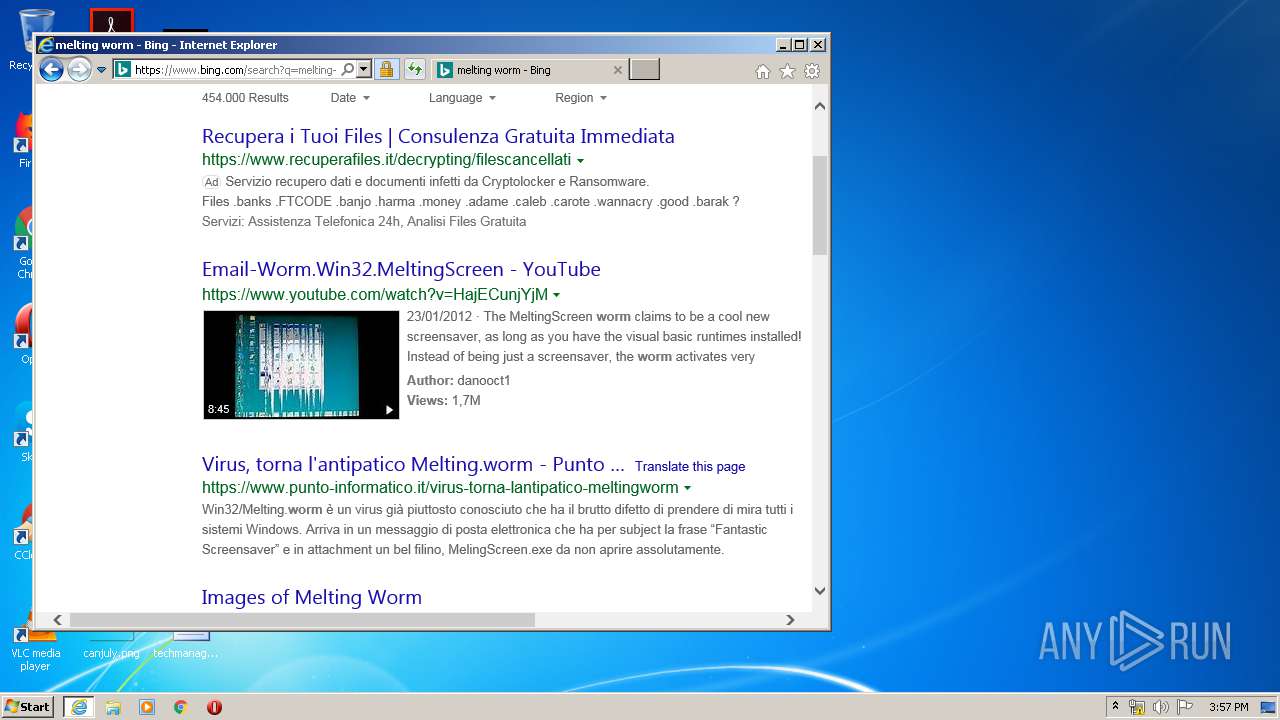The image size is (1280, 720).
Task: Click the vertical scrollbar up arrow
Action: 820,106
